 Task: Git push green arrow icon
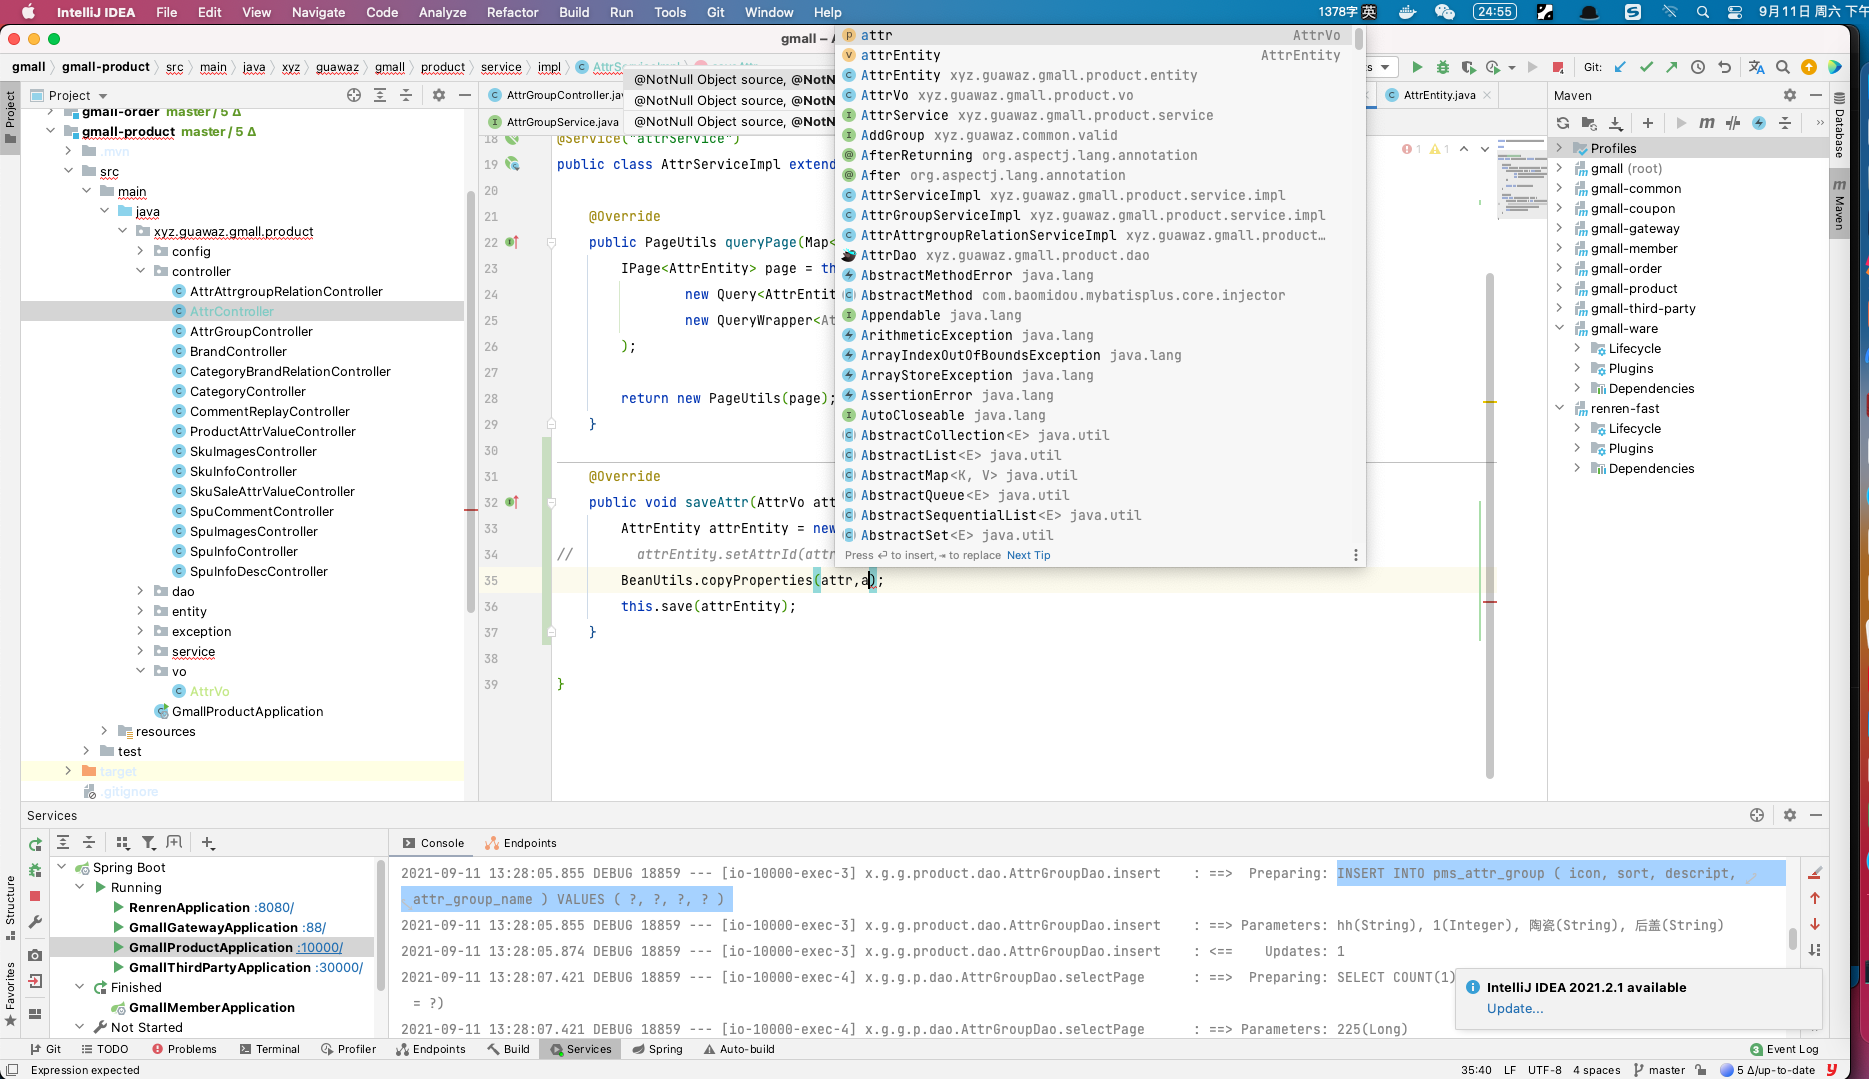(1672, 67)
